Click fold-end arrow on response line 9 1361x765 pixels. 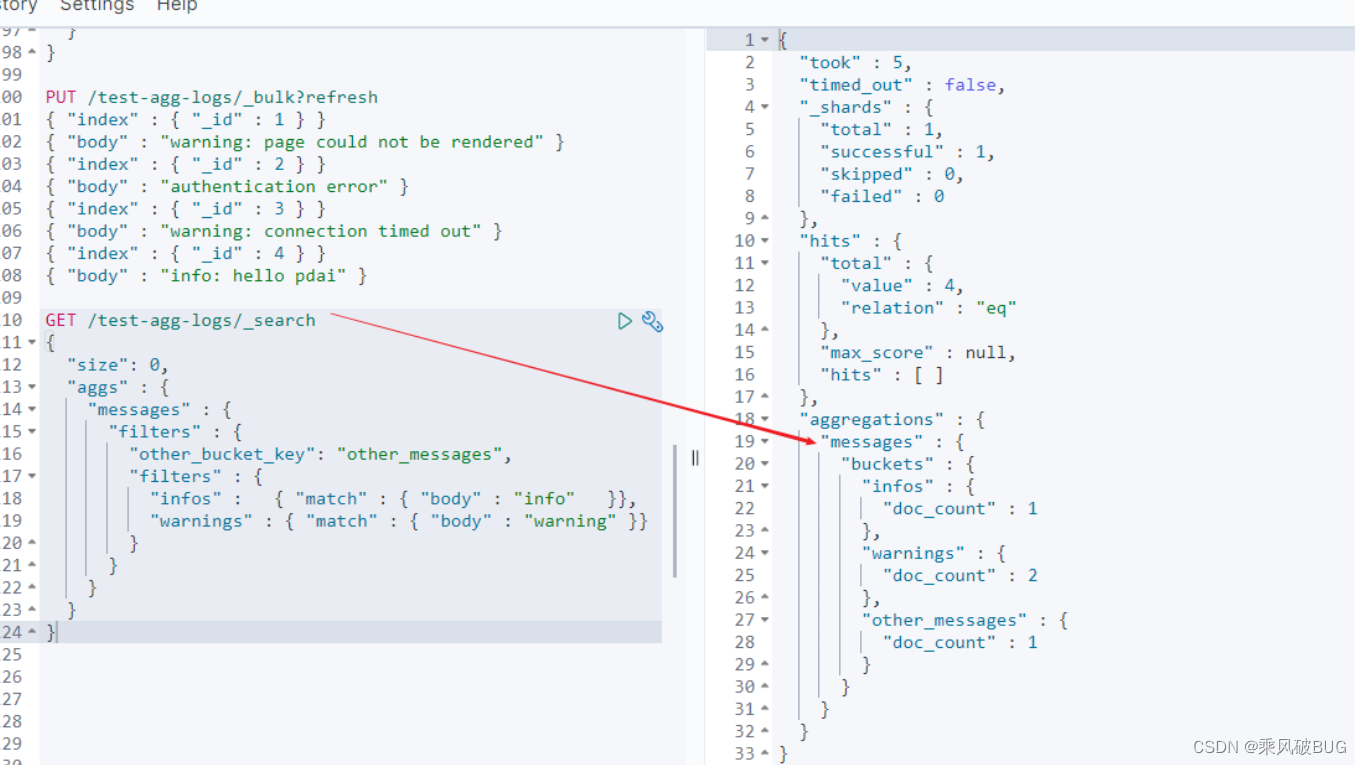pyautogui.click(x=765, y=219)
